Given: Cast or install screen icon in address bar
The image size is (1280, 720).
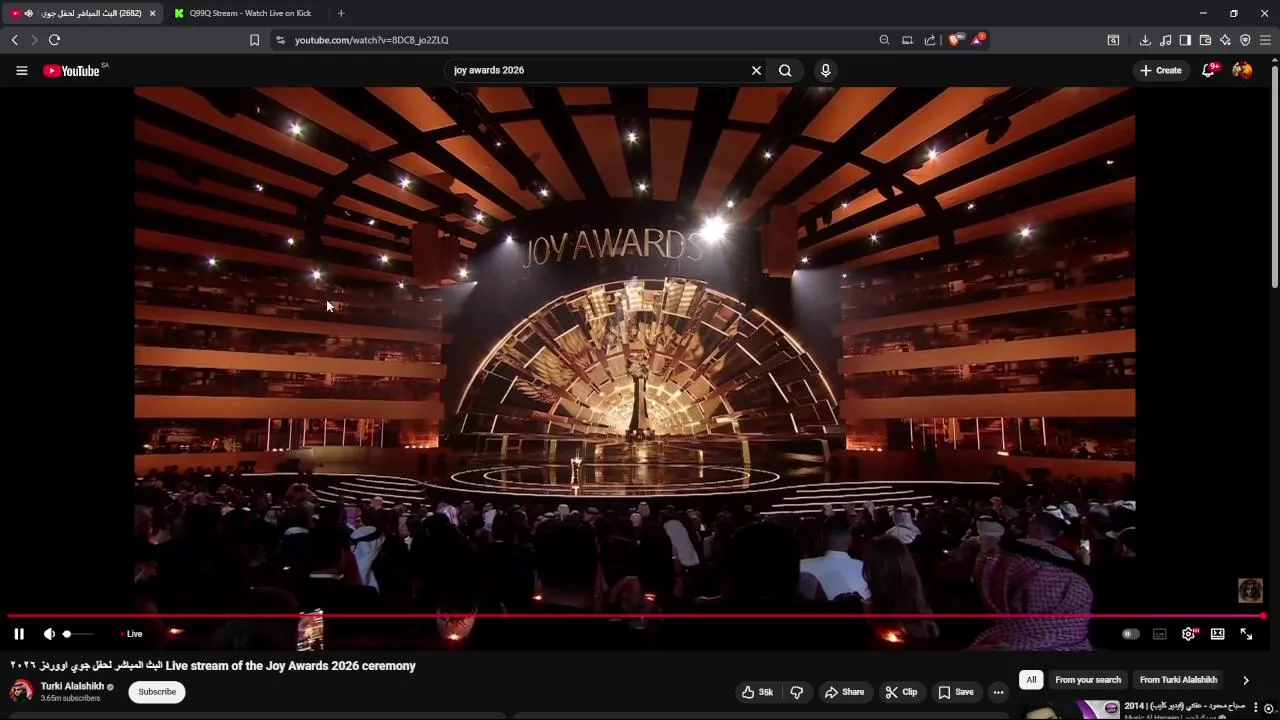Looking at the screenshot, I should (907, 40).
